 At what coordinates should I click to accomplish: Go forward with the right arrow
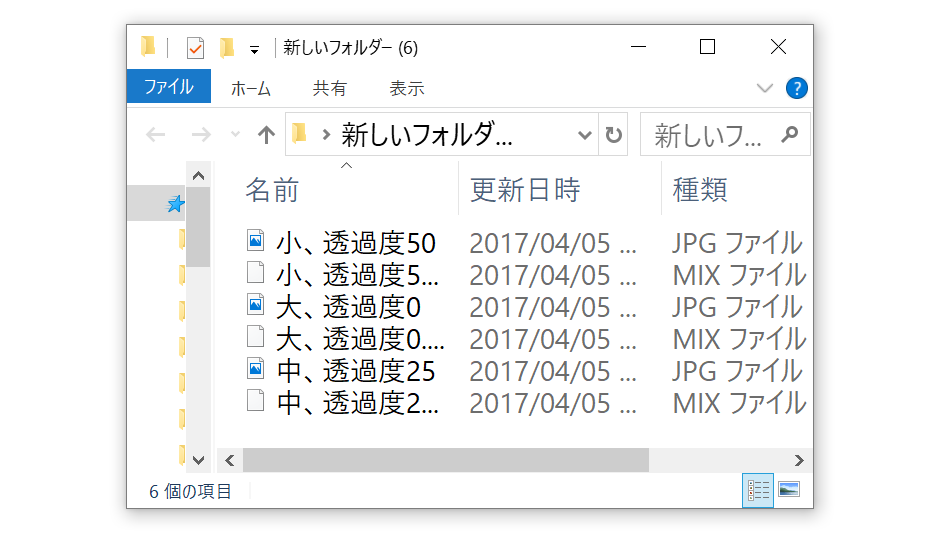(201, 134)
